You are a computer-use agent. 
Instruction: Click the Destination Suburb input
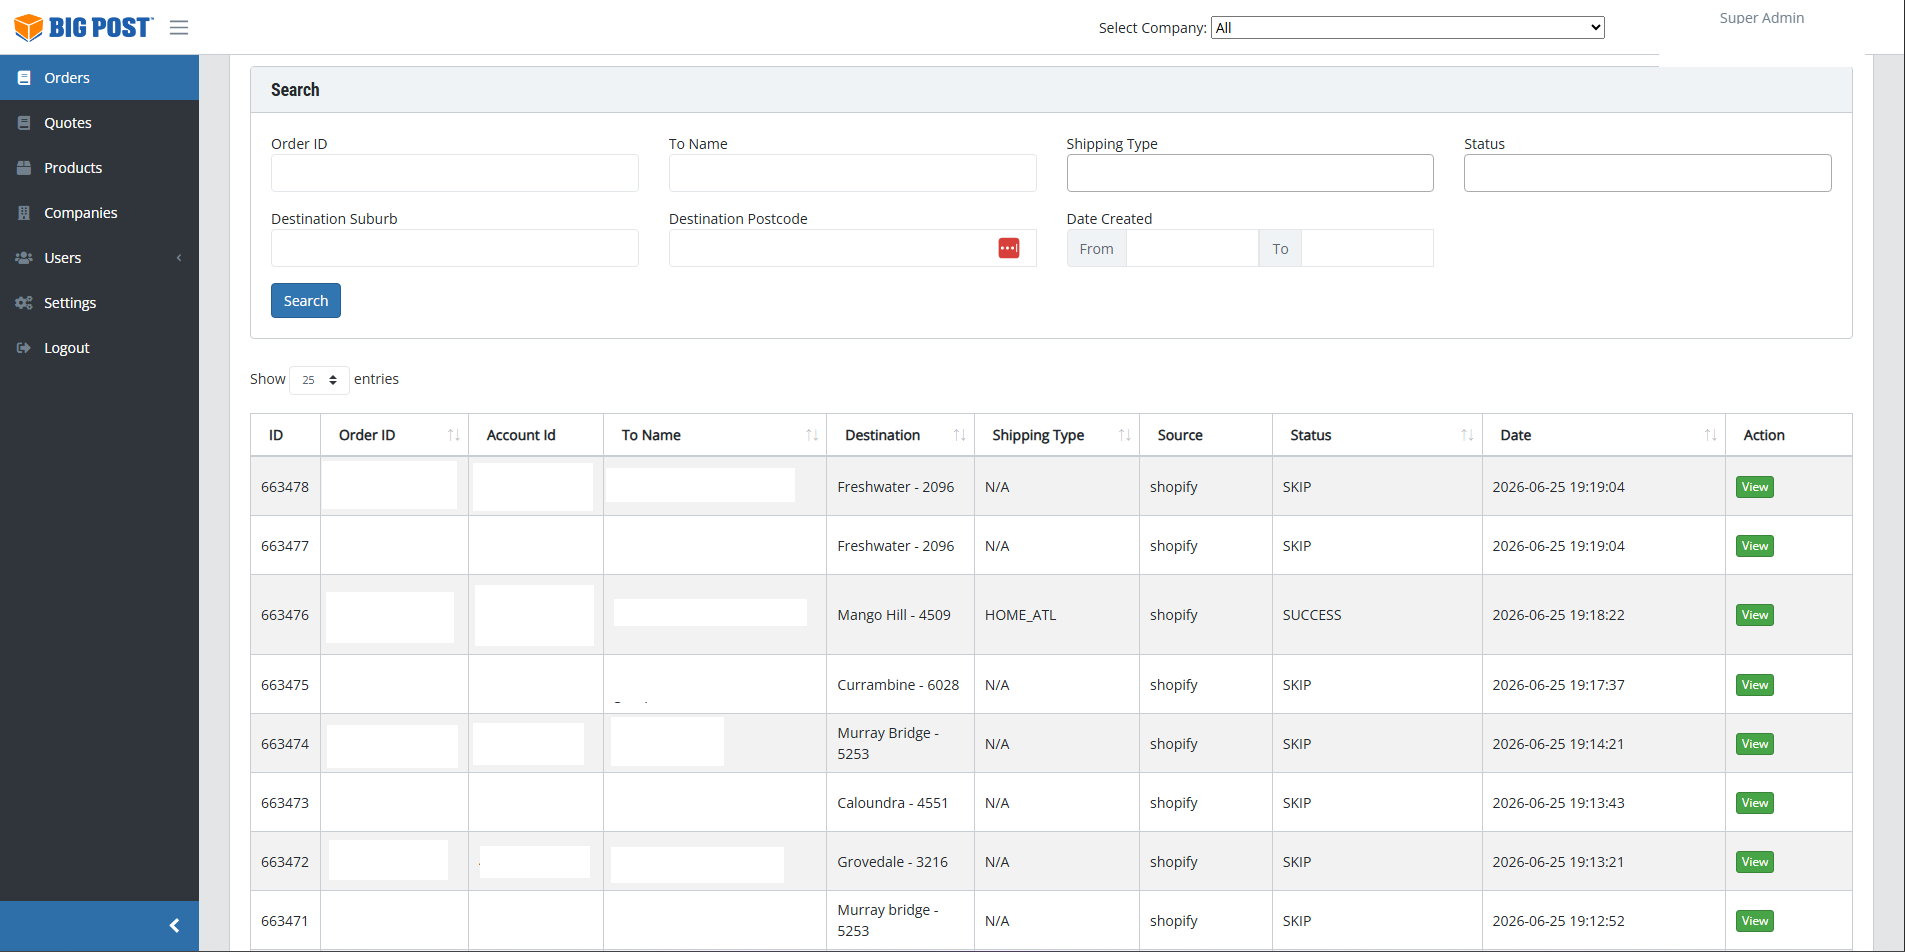coord(455,248)
